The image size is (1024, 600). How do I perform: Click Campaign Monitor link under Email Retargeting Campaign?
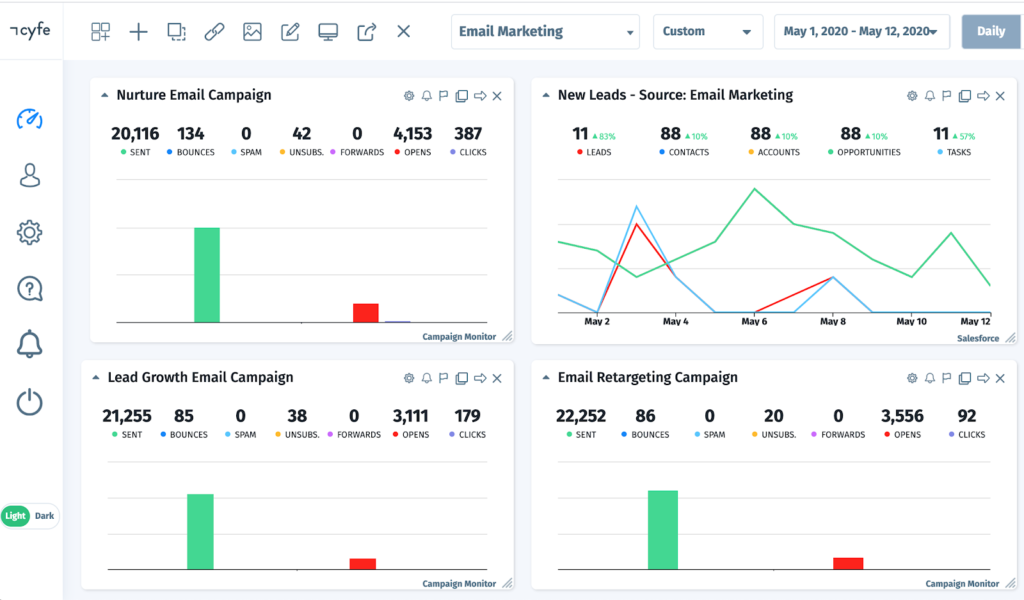(x=962, y=584)
